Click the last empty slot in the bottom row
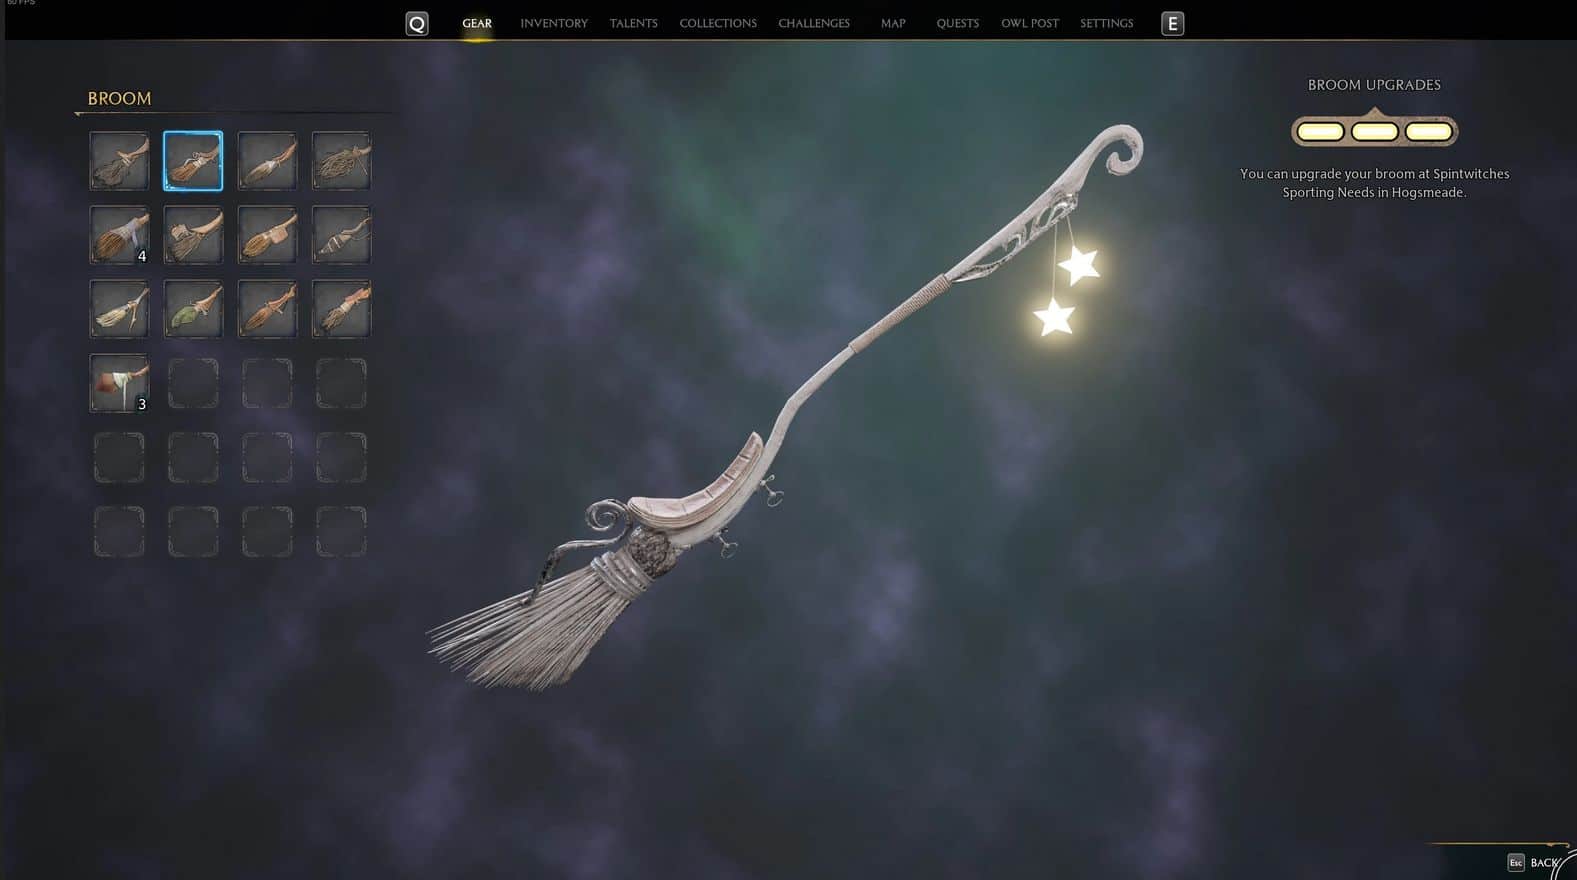 pos(341,531)
